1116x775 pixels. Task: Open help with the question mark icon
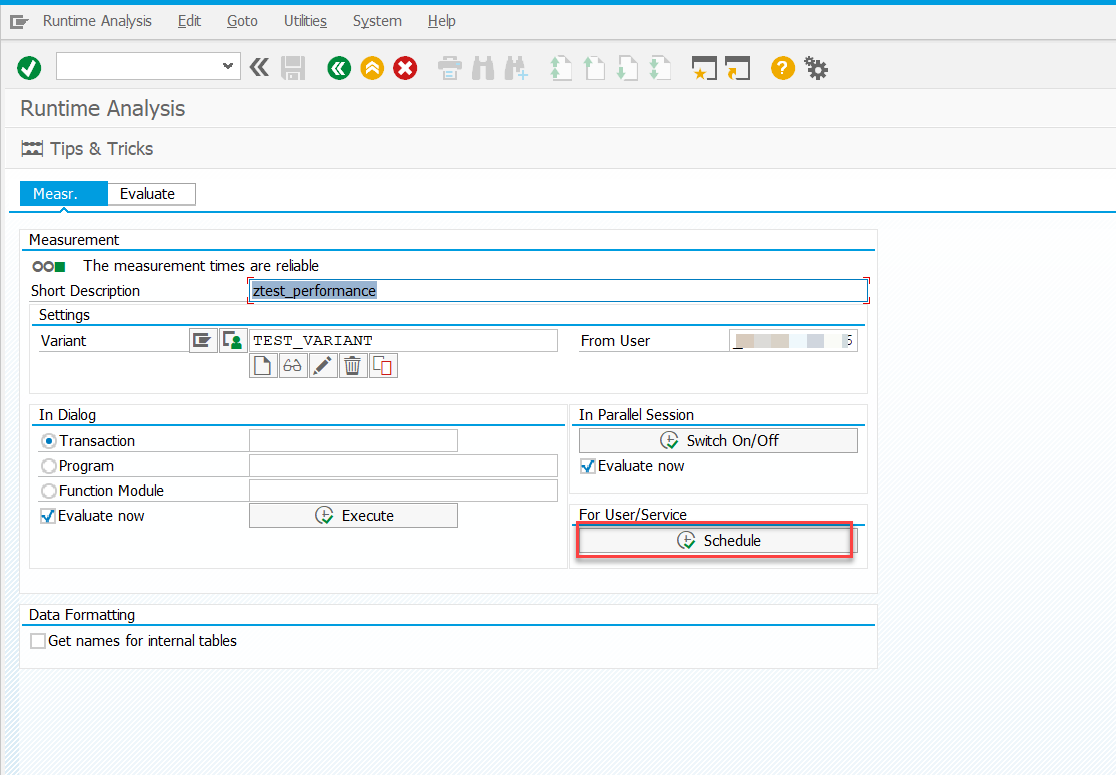(x=782, y=67)
